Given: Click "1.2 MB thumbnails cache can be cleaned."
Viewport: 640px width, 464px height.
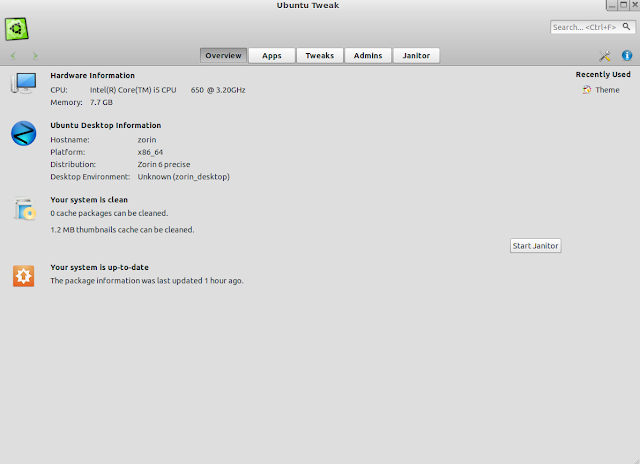Looking at the screenshot, I should tap(122, 230).
